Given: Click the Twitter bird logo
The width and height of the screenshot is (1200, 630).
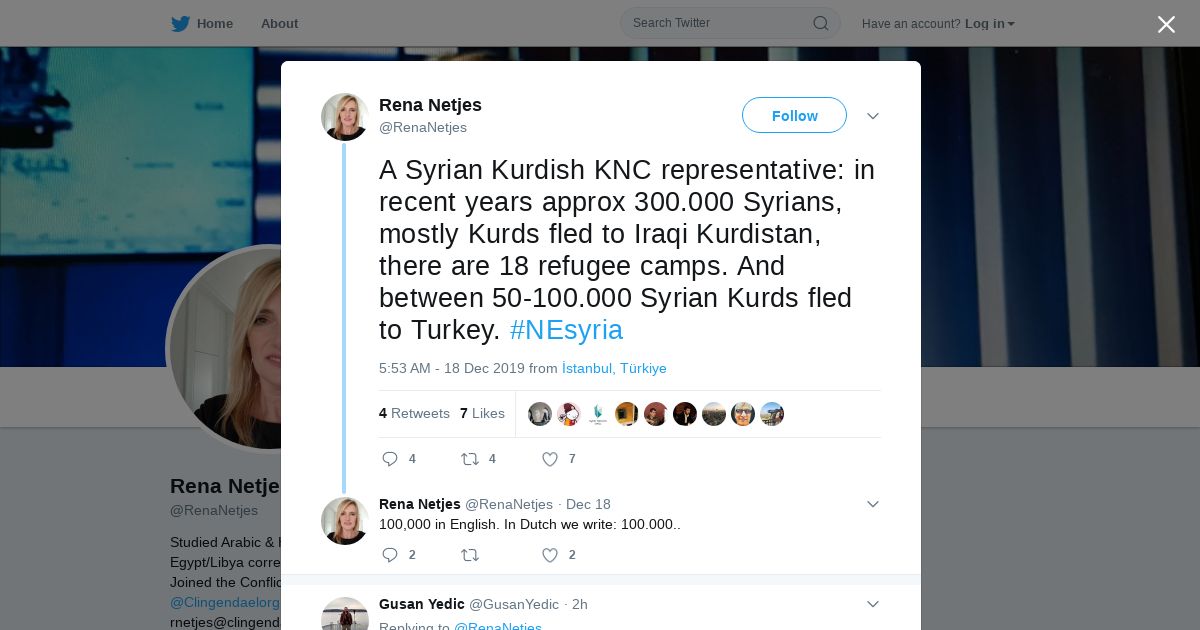Looking at the screenshot, I should pyautogui.click(x=180, y=23).
